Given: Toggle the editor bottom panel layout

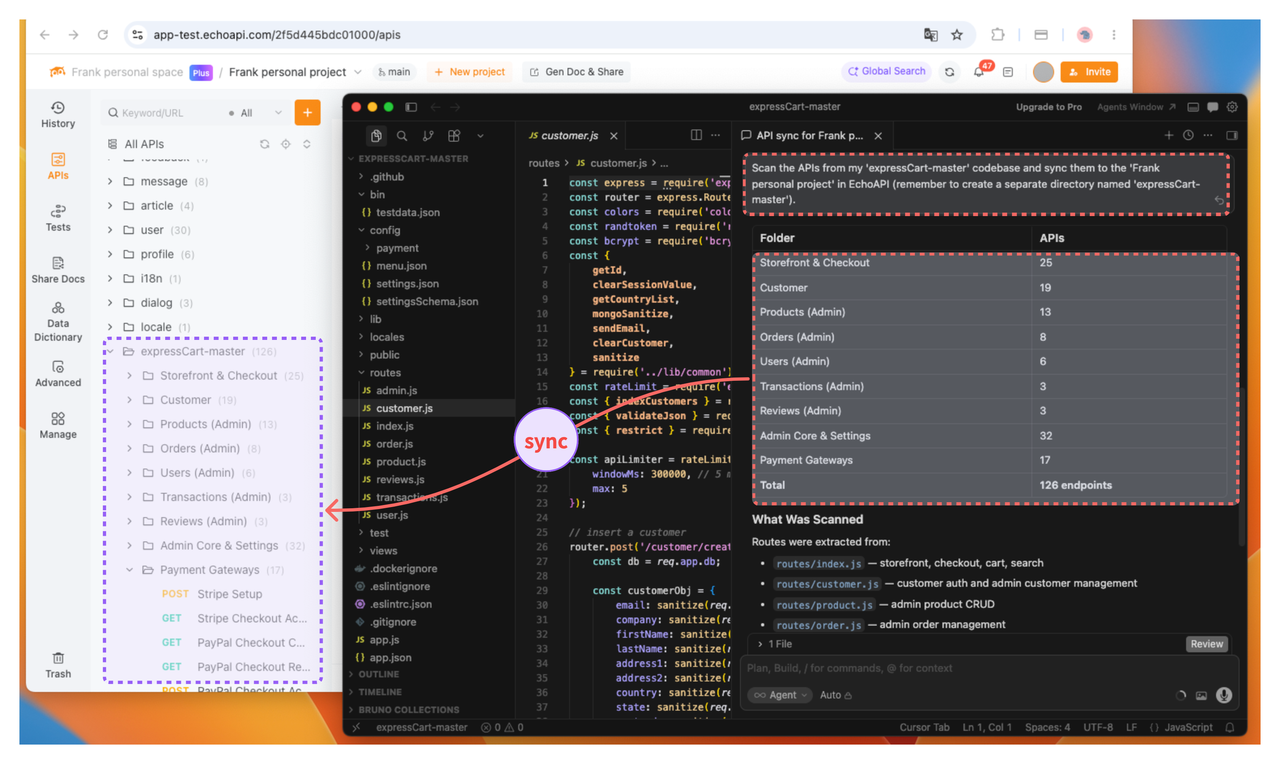Looking at the screenshot, I should pos(1193,107).
